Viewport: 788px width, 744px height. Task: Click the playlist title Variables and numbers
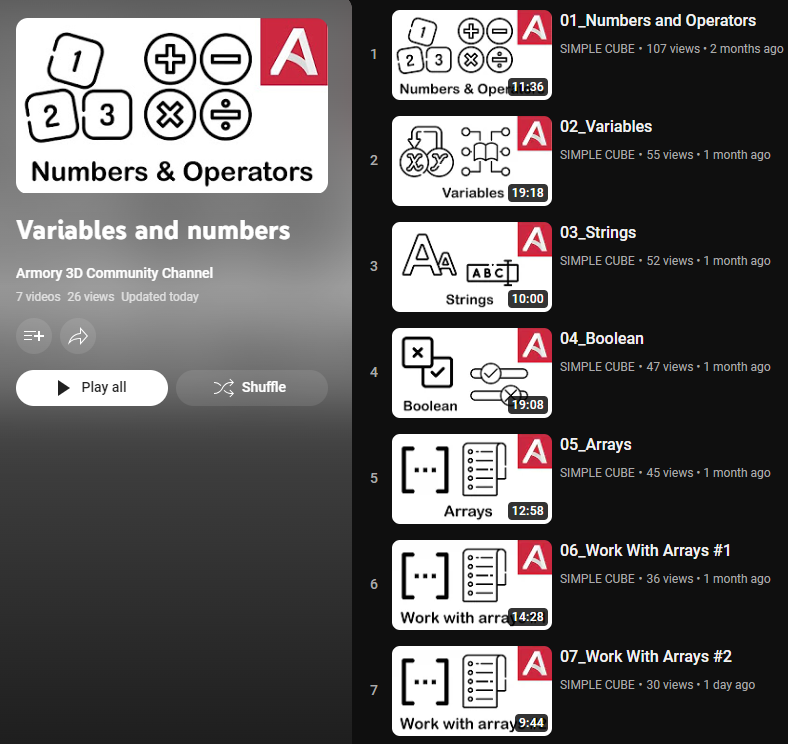[x=153, y=231]
